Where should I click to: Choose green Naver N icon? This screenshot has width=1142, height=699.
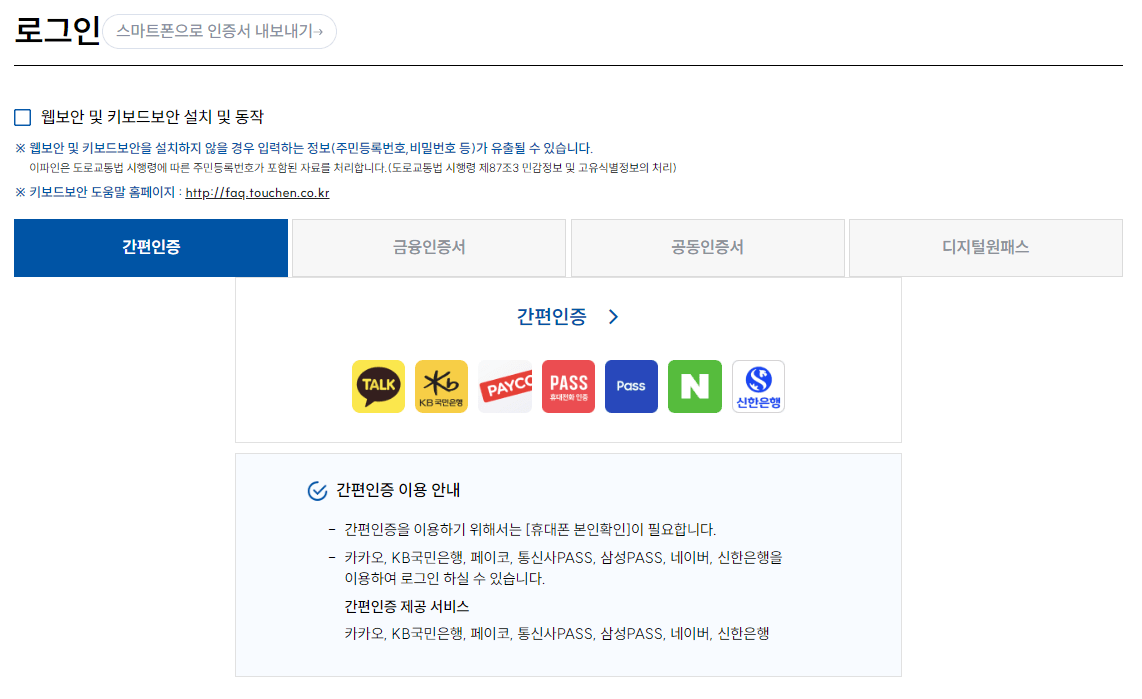(x=695, y=386)
